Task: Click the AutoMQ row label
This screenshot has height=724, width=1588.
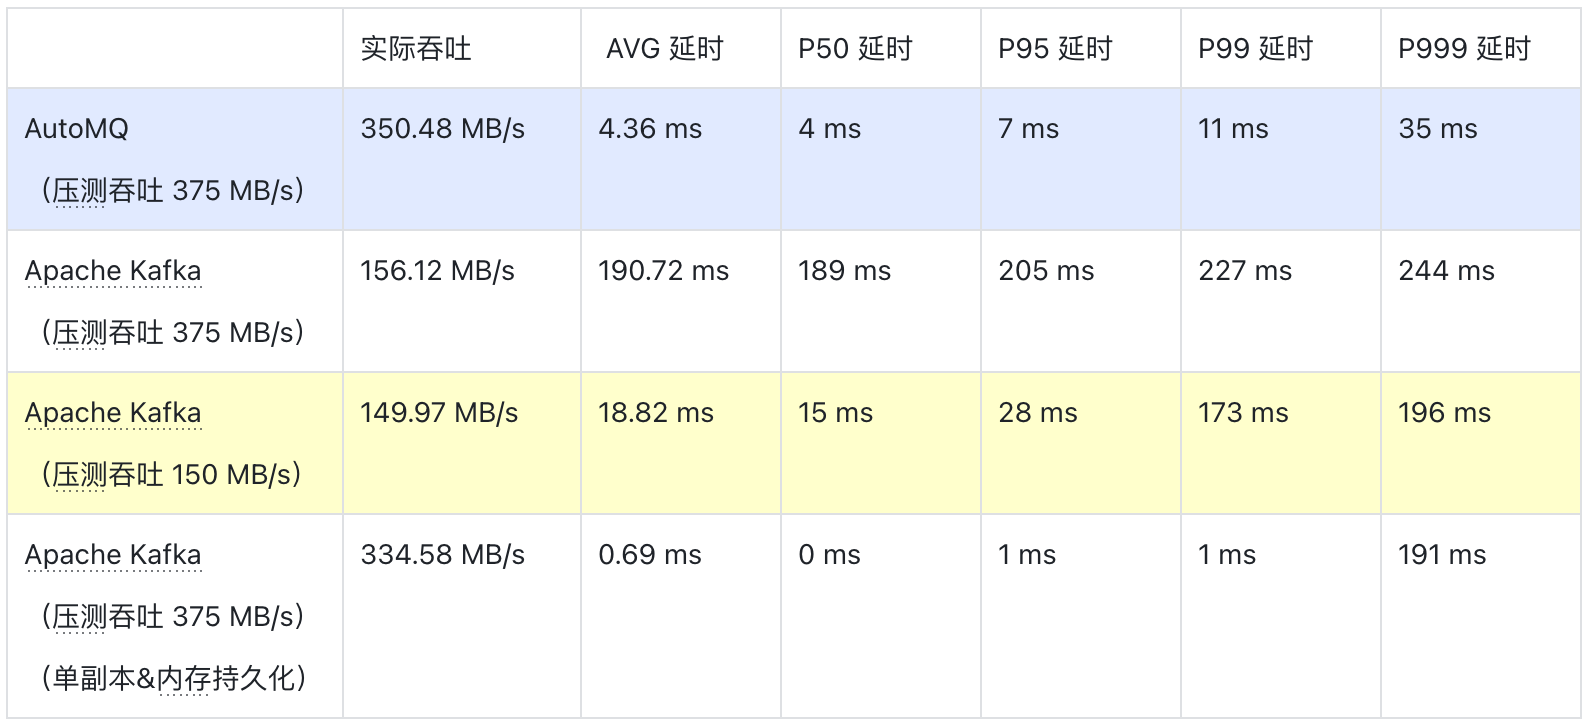Action: (77, 129)
